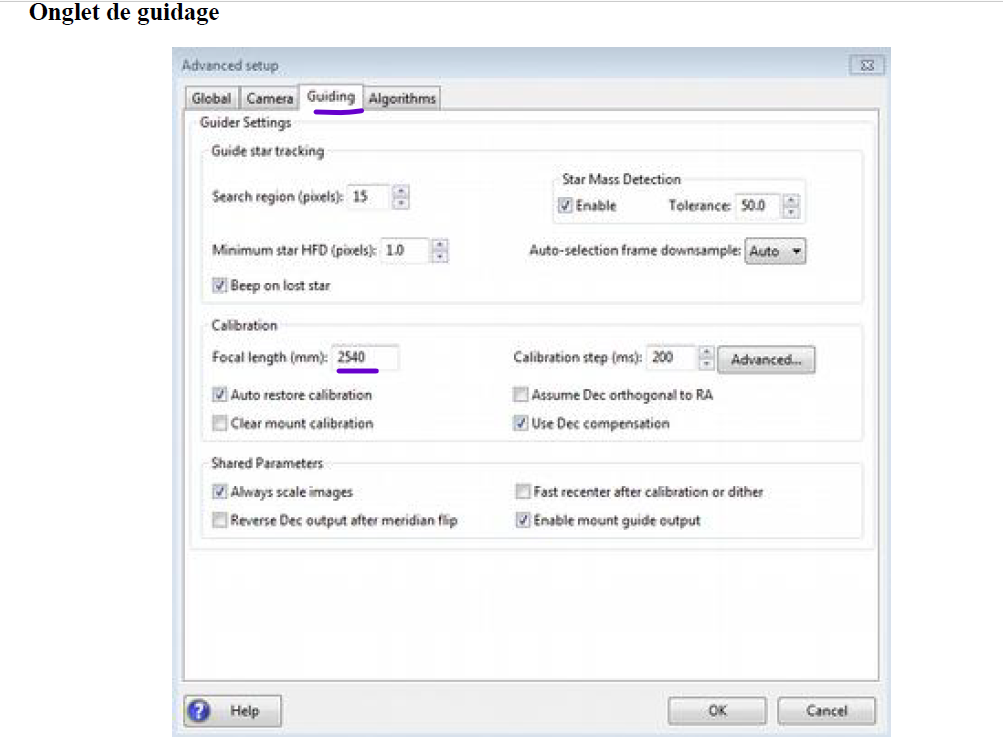Disable Beep on lost star

coord(220,286)
